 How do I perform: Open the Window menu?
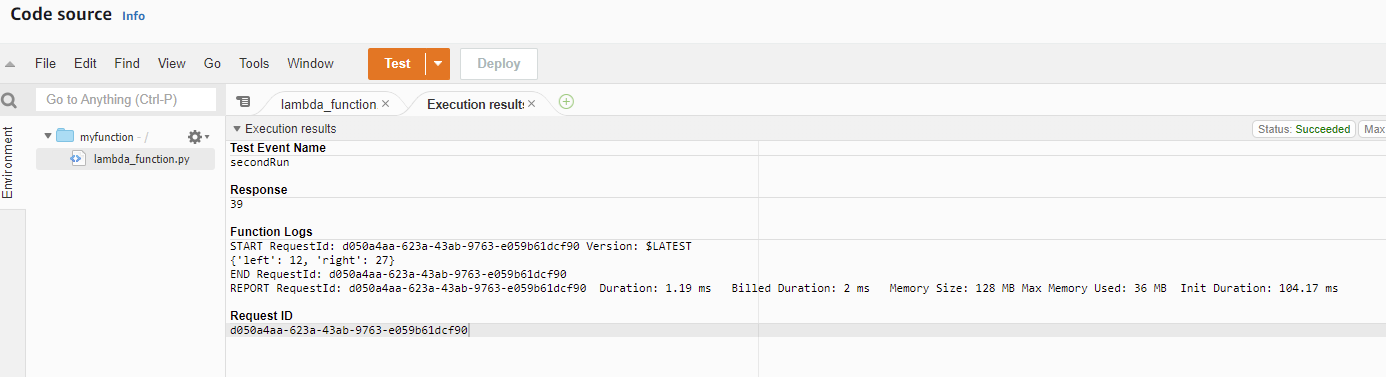[x=310, y=63]
